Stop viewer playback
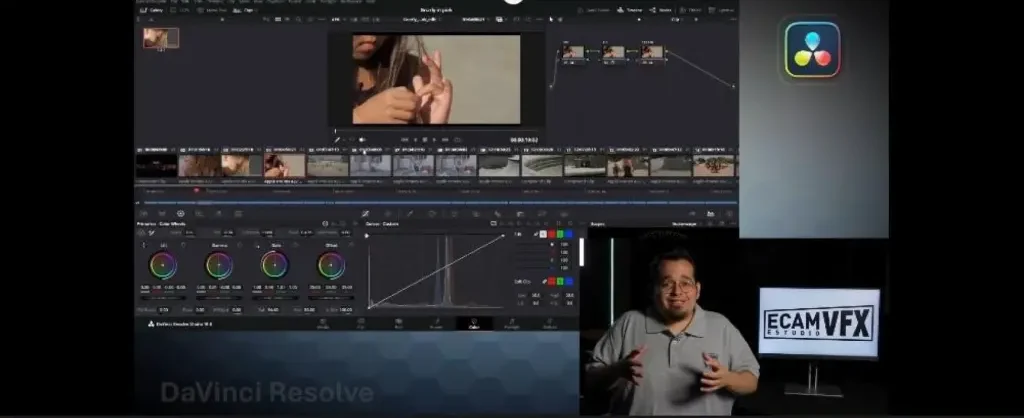This screenshot has width=1024, height=418. coord(424,140)
